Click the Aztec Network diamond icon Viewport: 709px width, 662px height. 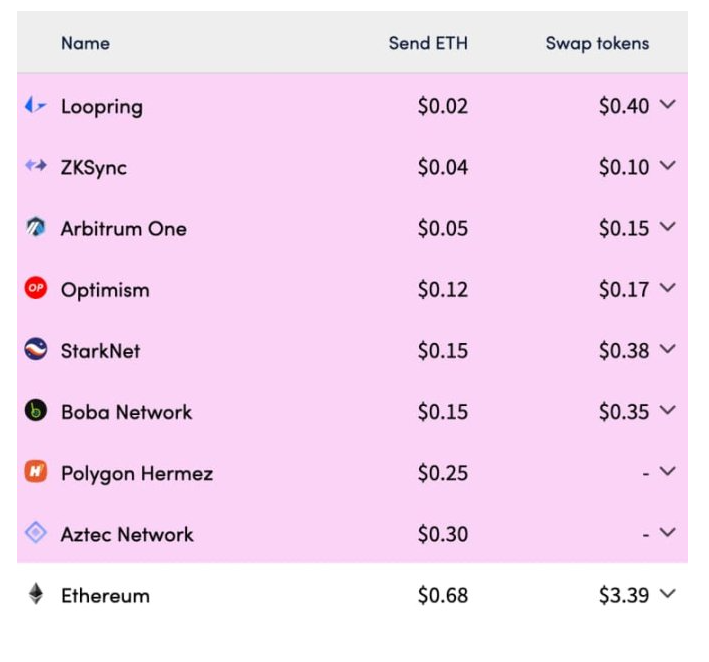coord(36,533)
